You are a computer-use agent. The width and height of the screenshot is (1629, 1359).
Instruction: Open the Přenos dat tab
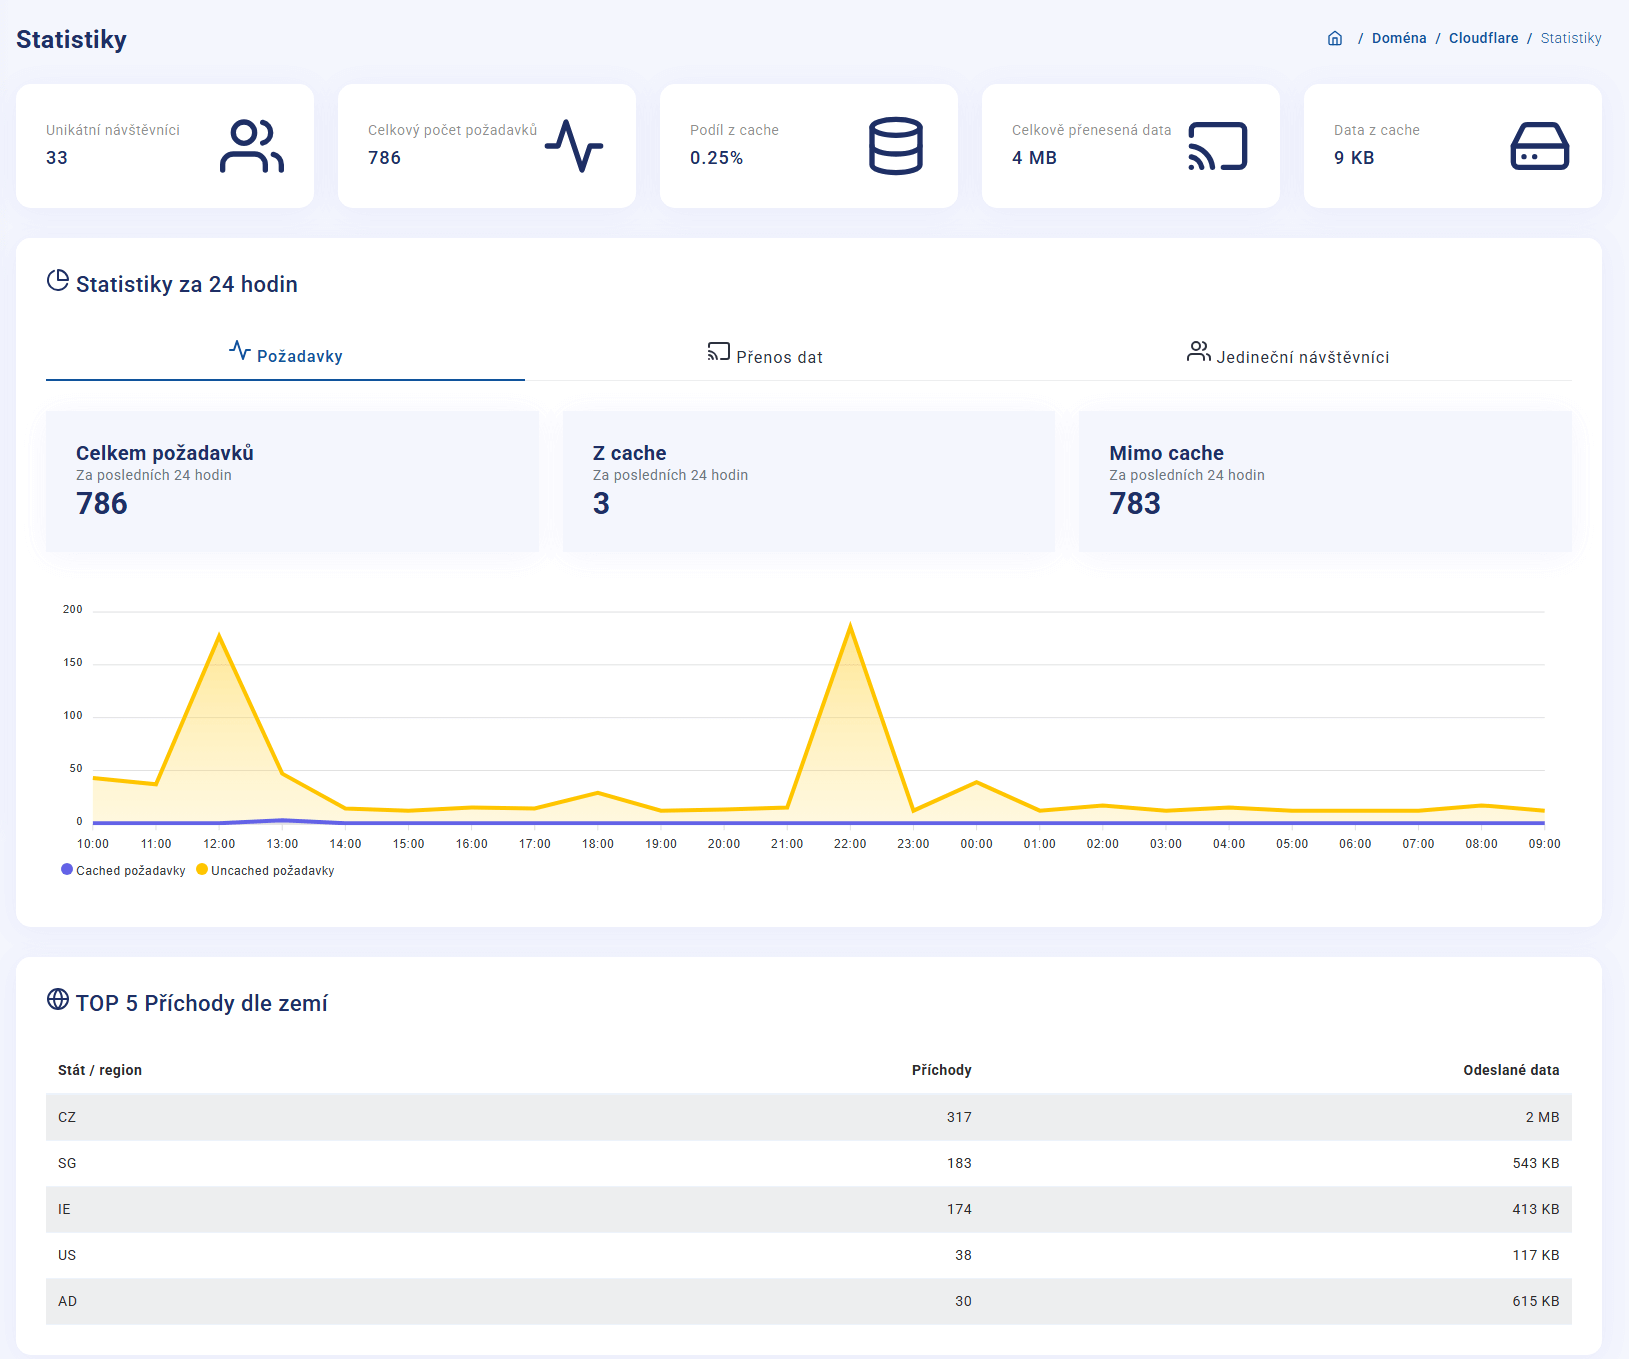pos(765,357)
